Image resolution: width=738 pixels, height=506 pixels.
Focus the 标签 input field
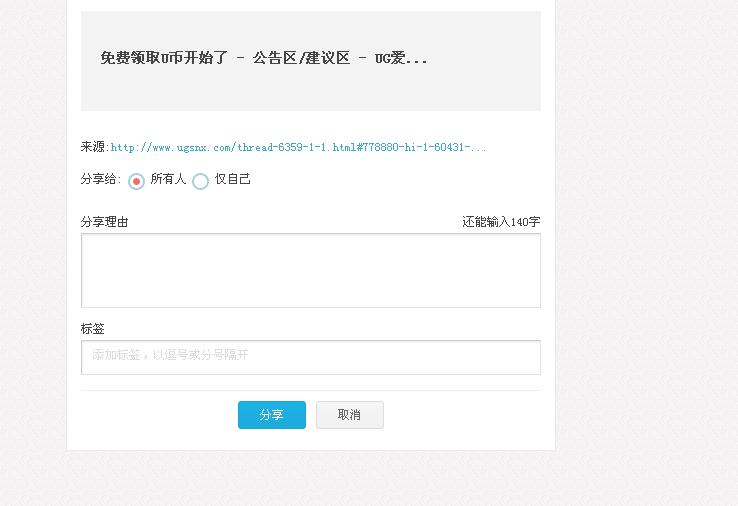click(311, 358)
